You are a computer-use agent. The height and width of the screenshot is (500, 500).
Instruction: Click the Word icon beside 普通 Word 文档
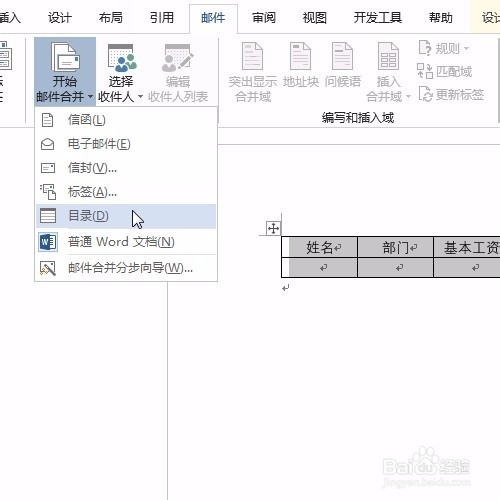tap(48, 242)
